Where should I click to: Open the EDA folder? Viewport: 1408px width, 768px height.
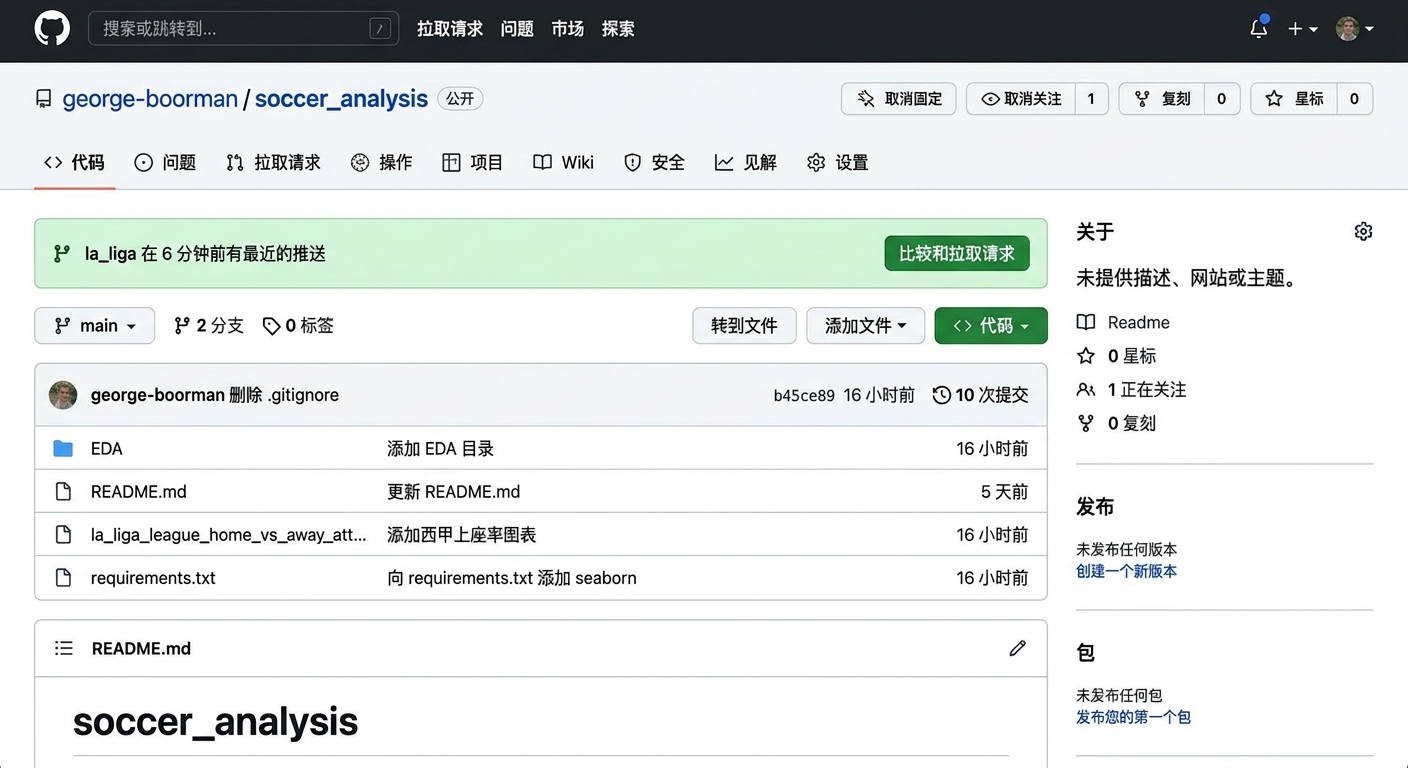pos(106,449)
